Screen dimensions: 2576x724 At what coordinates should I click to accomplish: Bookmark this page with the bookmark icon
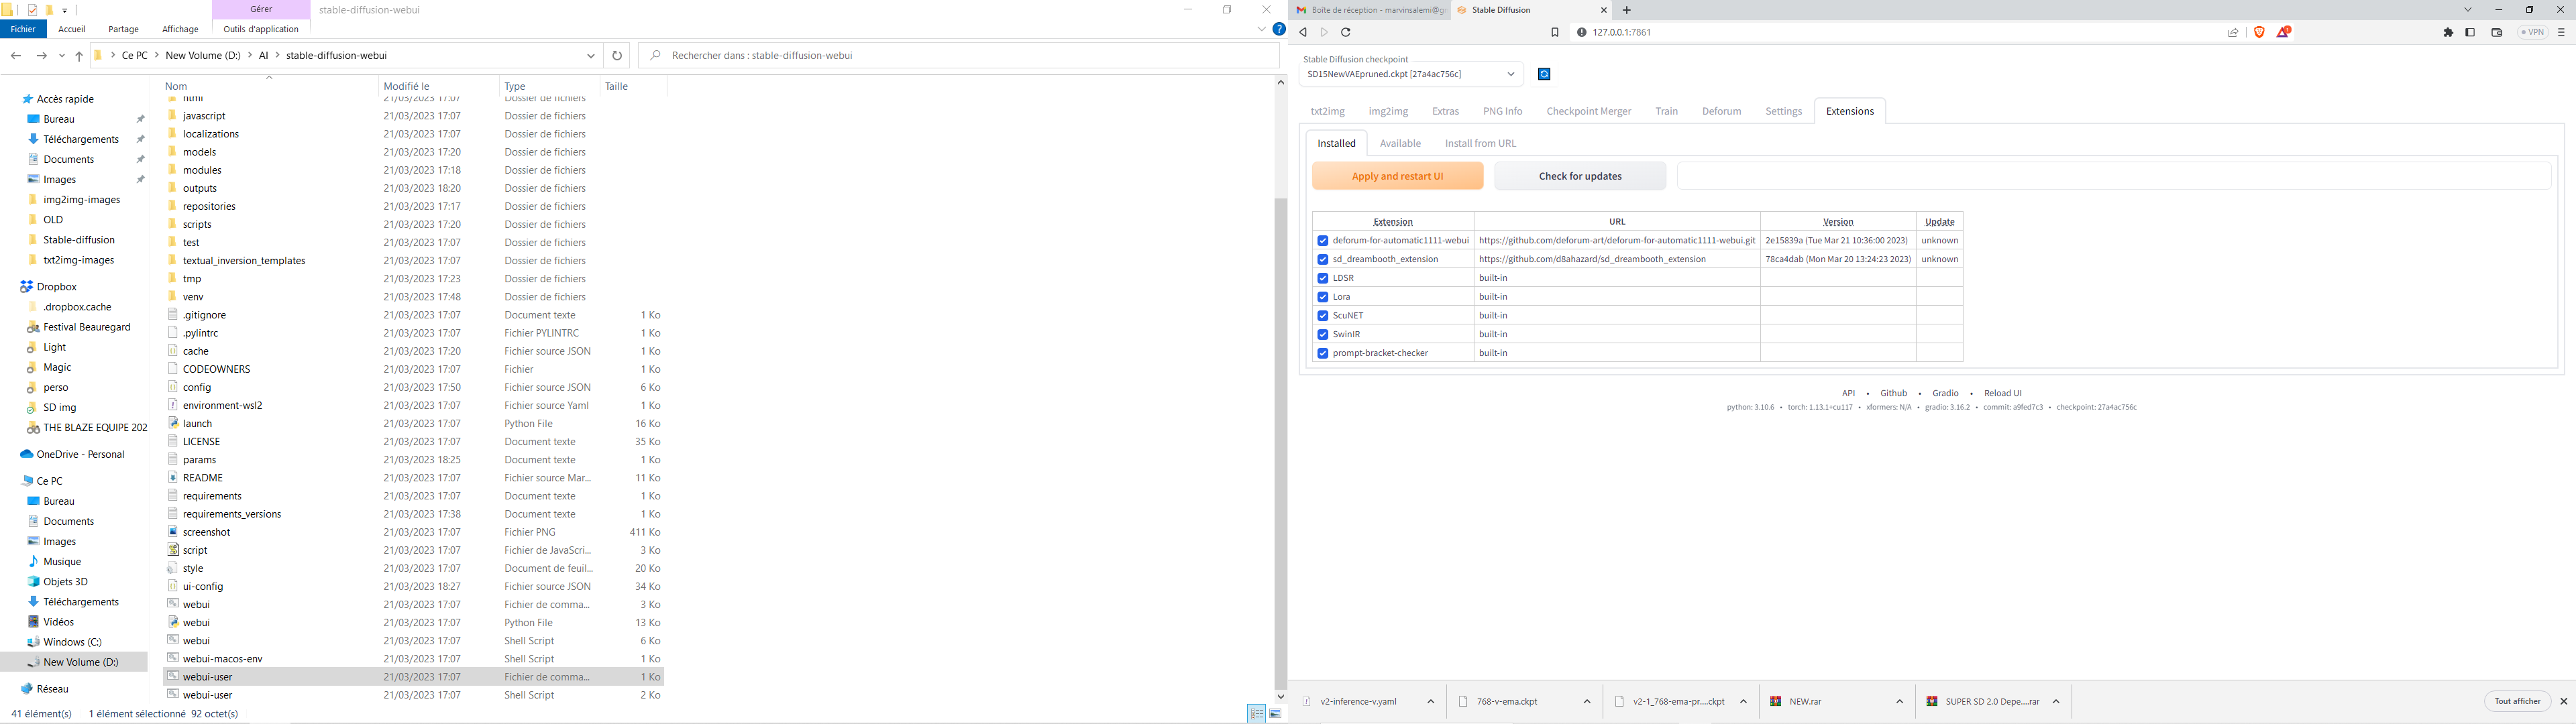pos(1554,32)
